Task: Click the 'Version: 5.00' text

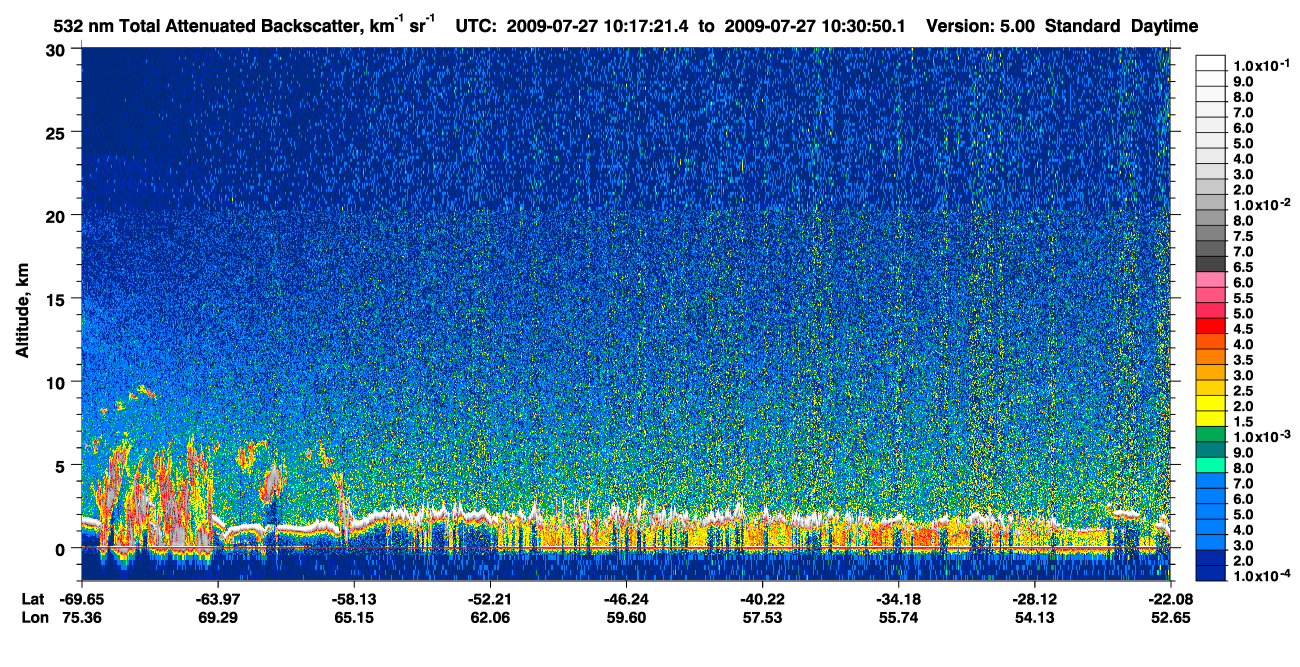Action: tap(981, 26)
